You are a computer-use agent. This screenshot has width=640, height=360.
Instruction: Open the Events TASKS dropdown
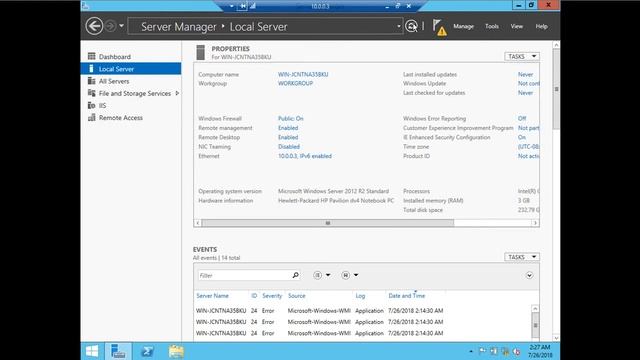pos(522,257)
